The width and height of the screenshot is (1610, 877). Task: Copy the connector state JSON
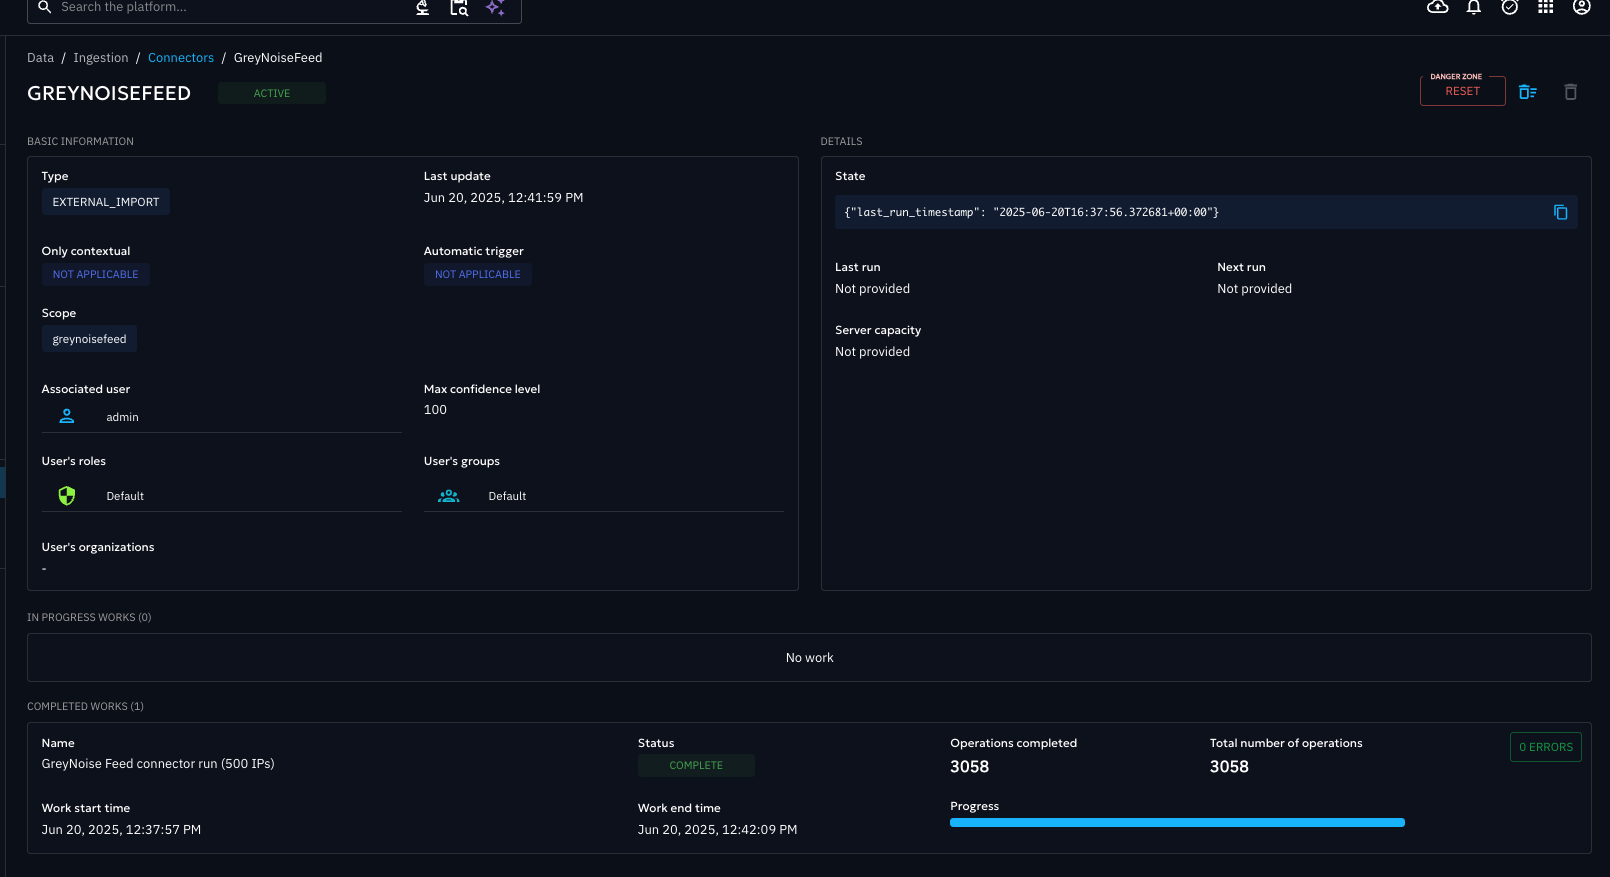click(1561, 212)
